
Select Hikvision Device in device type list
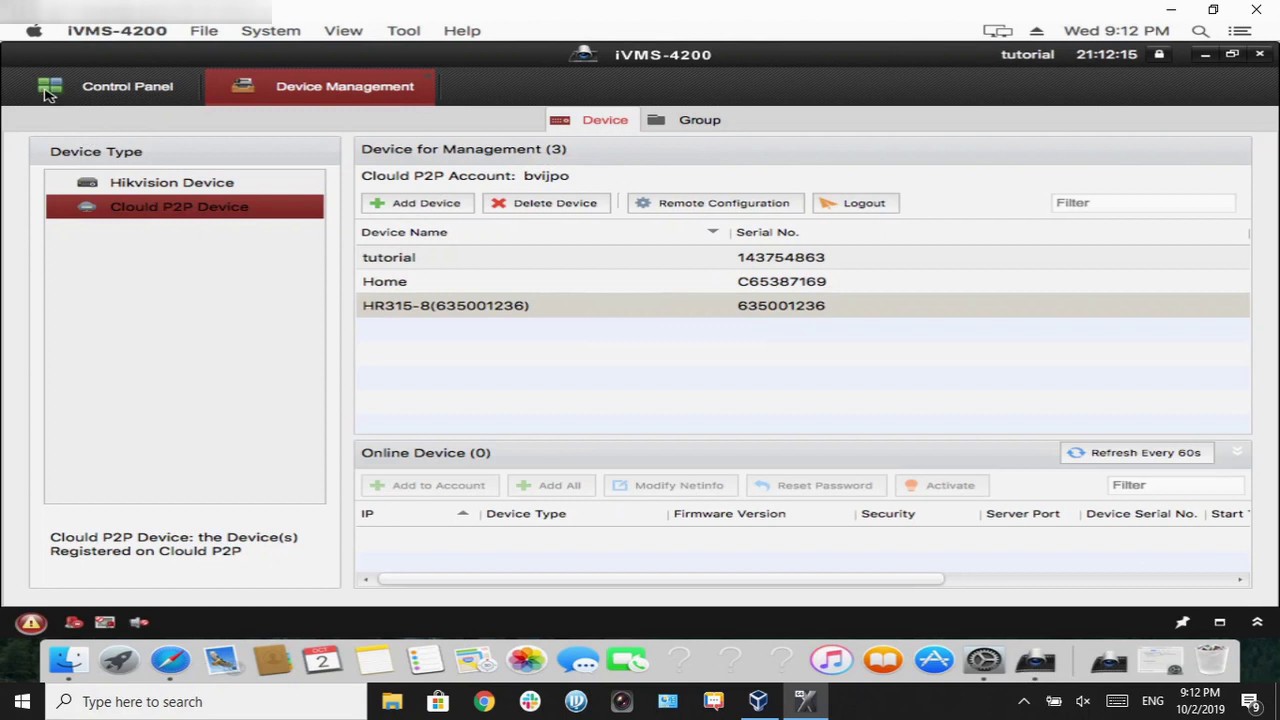click(x=185, y=182)
